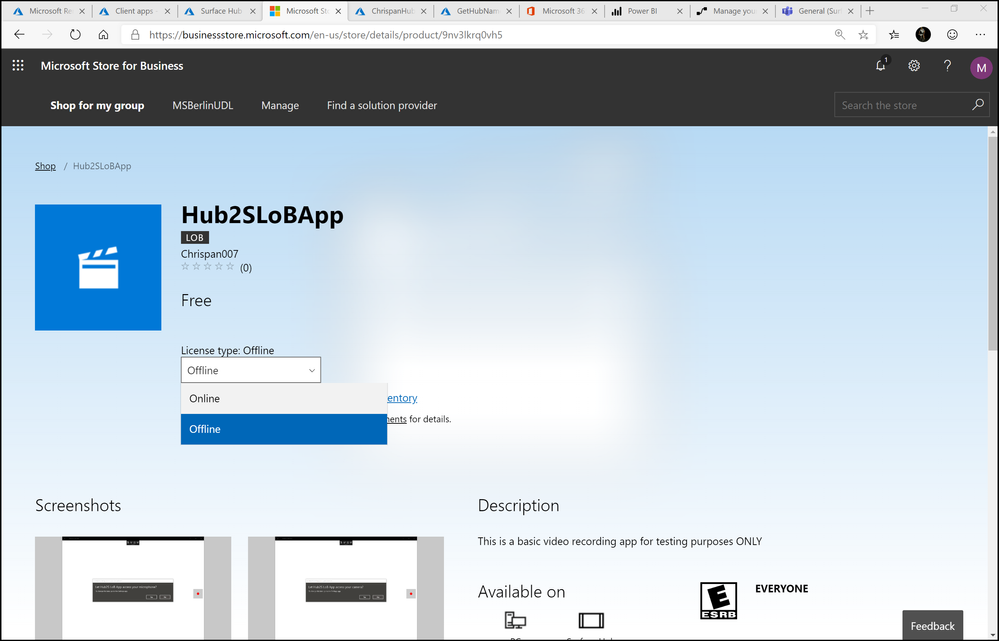This screenshot has width=999, height=641.
Task: Open the browser profile picture
Action: (923, 34)
